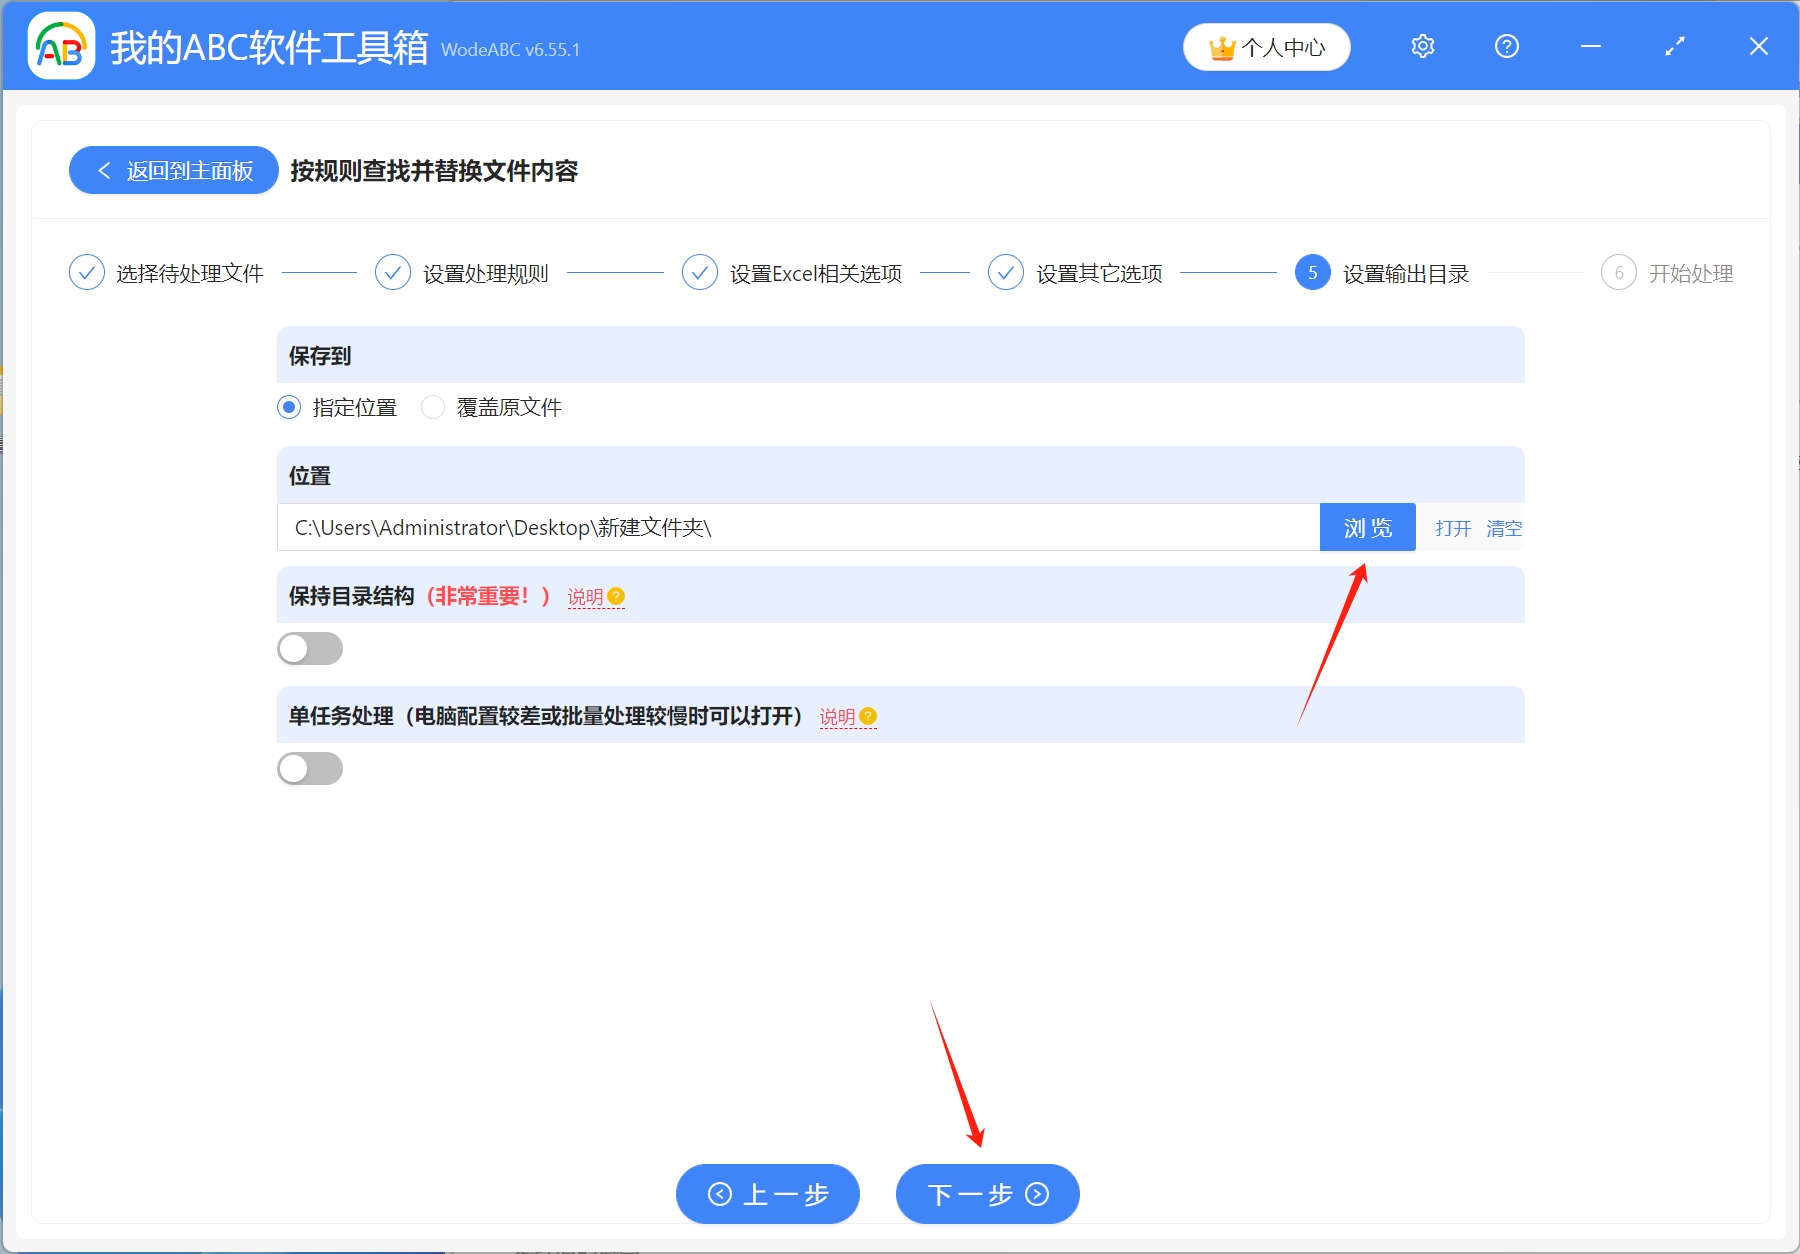
Task: Click the AB app logo icon
Action: pyautogui.click(x=60, y=46)
